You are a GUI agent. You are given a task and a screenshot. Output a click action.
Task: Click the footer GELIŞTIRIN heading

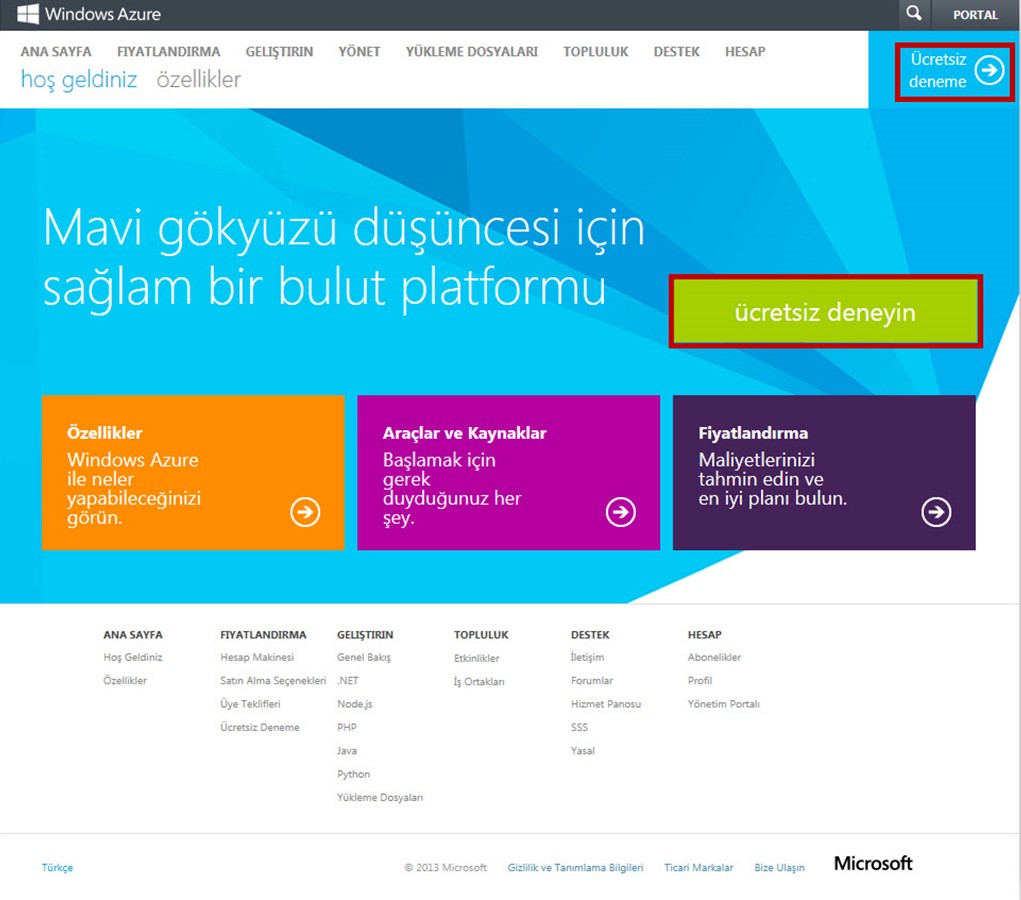pyautogui.click(x=365, y=634)
